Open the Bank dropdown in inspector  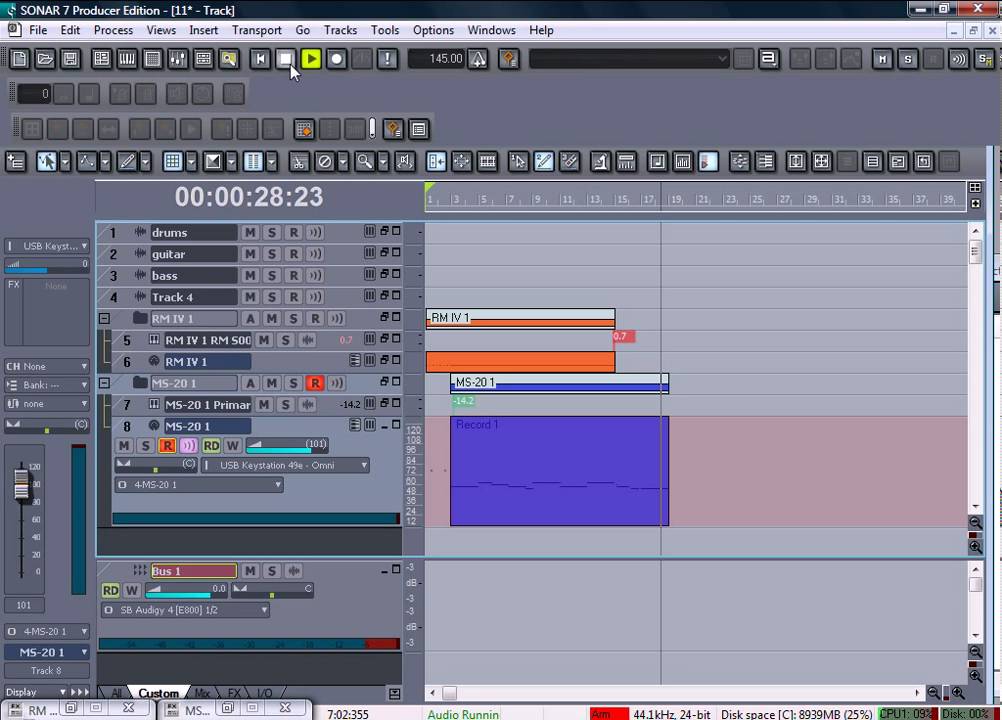(x=47, y=385)
